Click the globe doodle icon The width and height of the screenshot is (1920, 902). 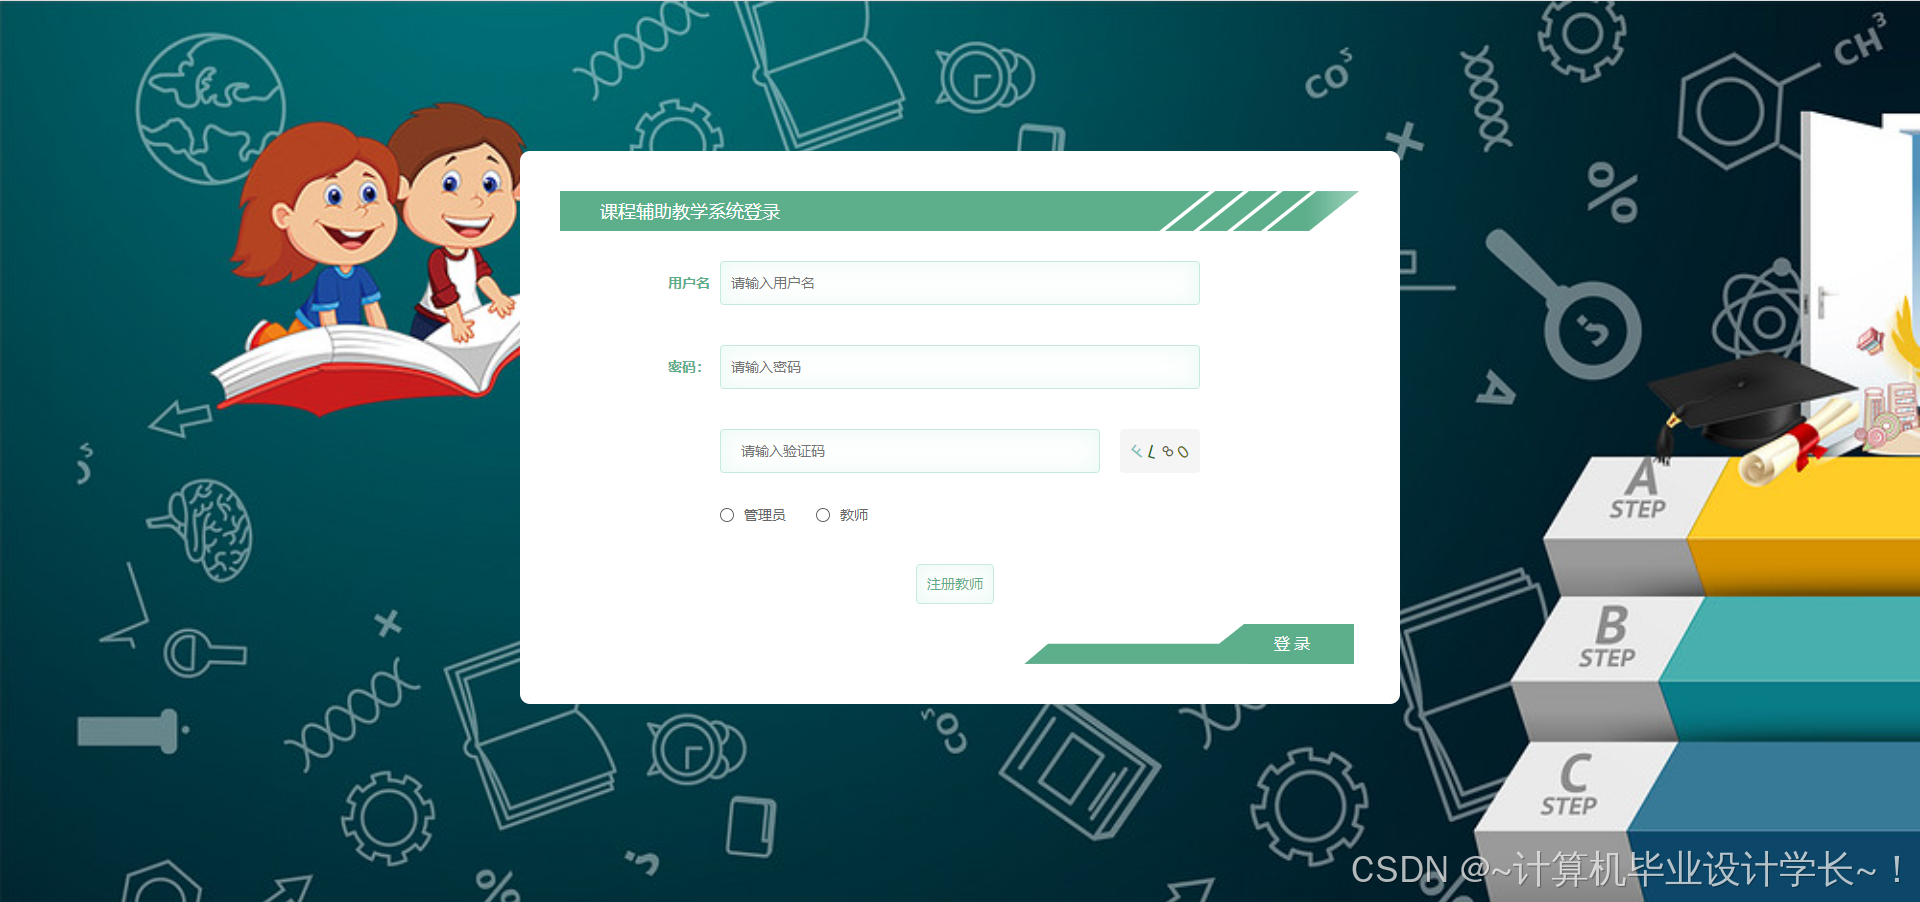pyautogui.click(x=211, y=109)
